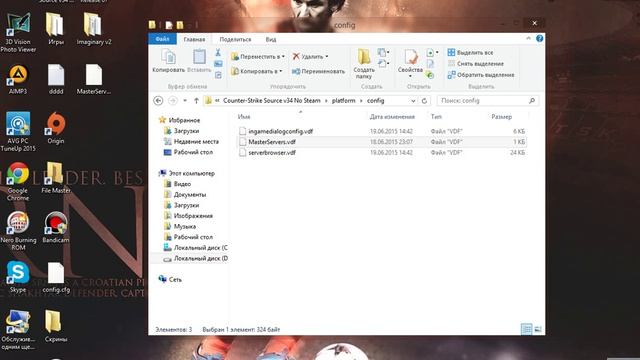Click the copy path icon in clipboard group
This screenshot has width=640, height=360.
(218, 64)
